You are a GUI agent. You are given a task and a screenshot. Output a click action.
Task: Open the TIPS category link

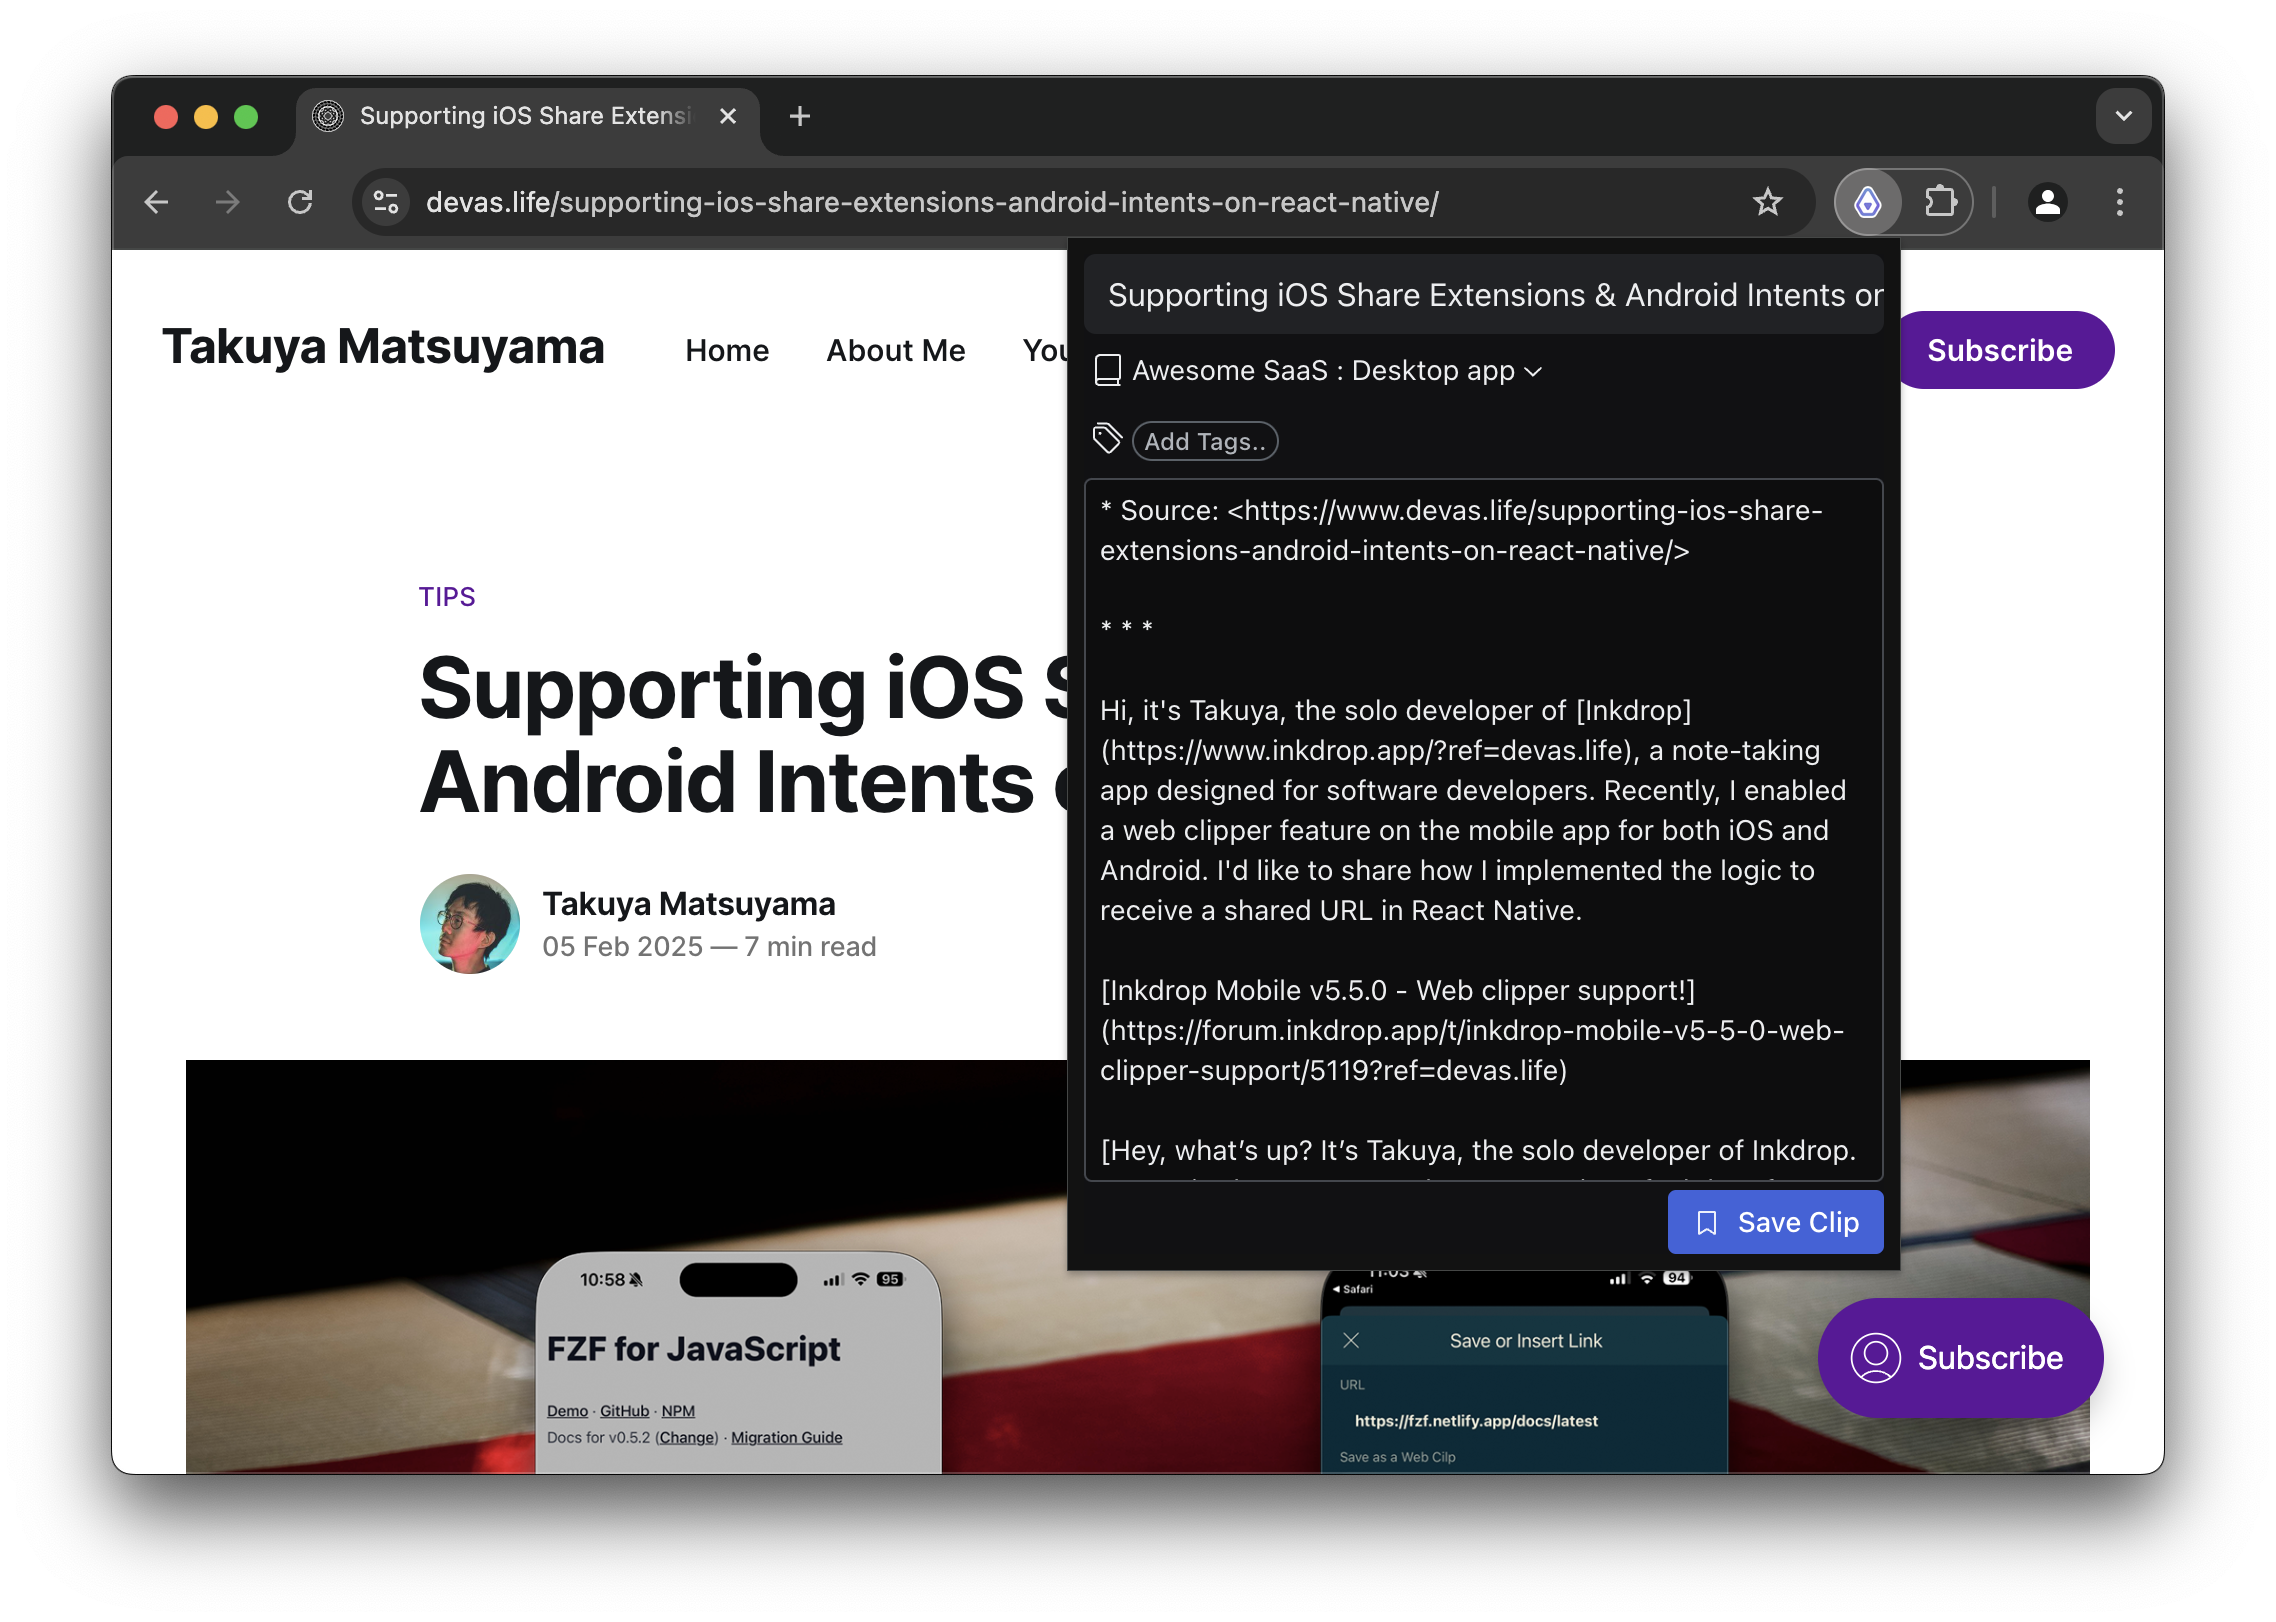point(446,596)
